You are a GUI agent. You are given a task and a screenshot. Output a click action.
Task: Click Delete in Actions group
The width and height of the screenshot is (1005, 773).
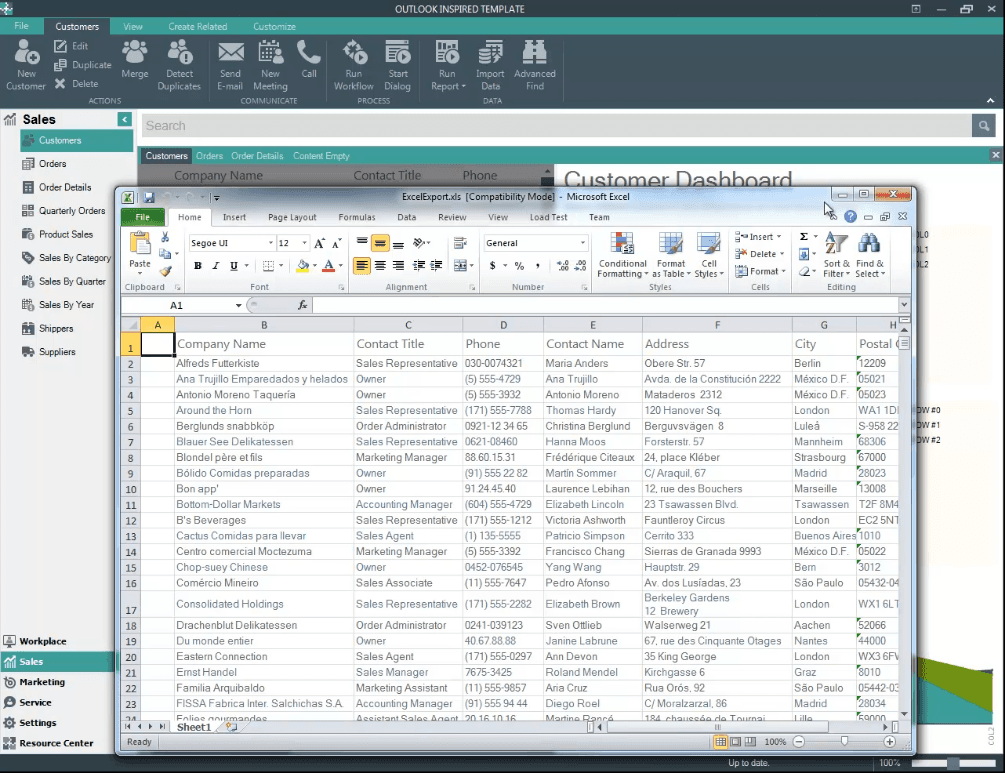[x=76, y=84]
